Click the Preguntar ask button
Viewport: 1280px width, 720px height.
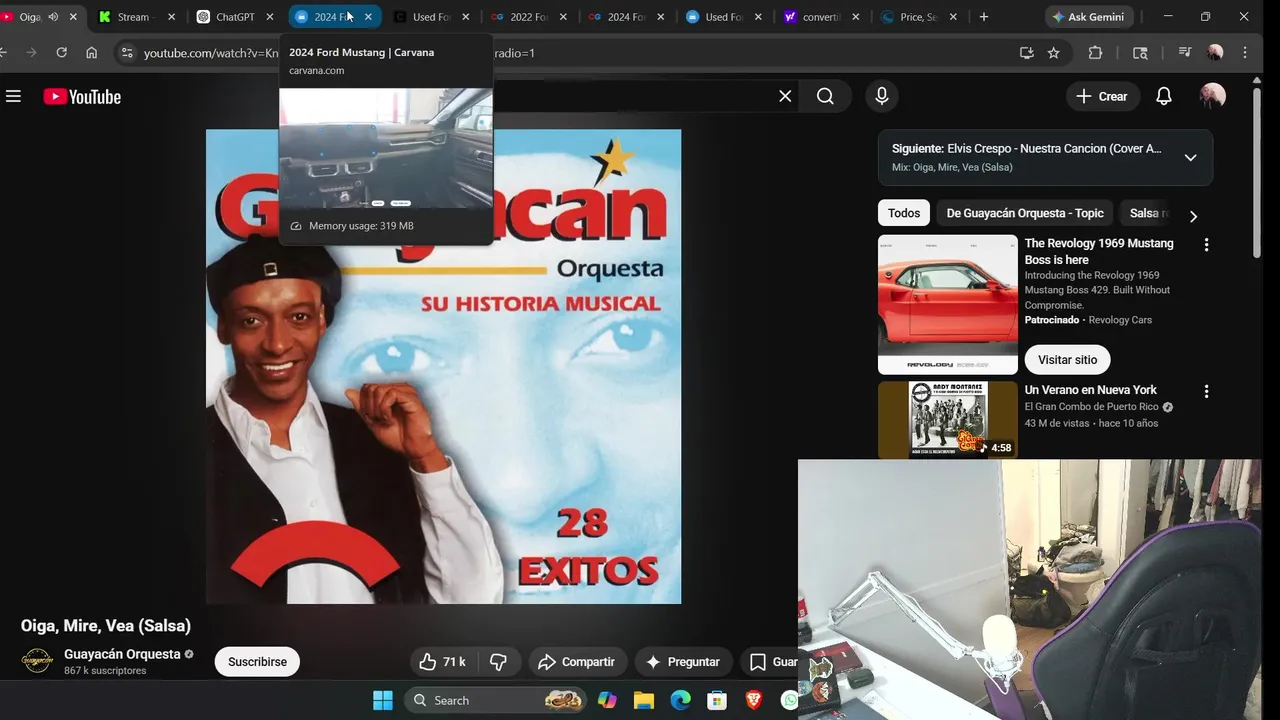[x=683, y=662]
